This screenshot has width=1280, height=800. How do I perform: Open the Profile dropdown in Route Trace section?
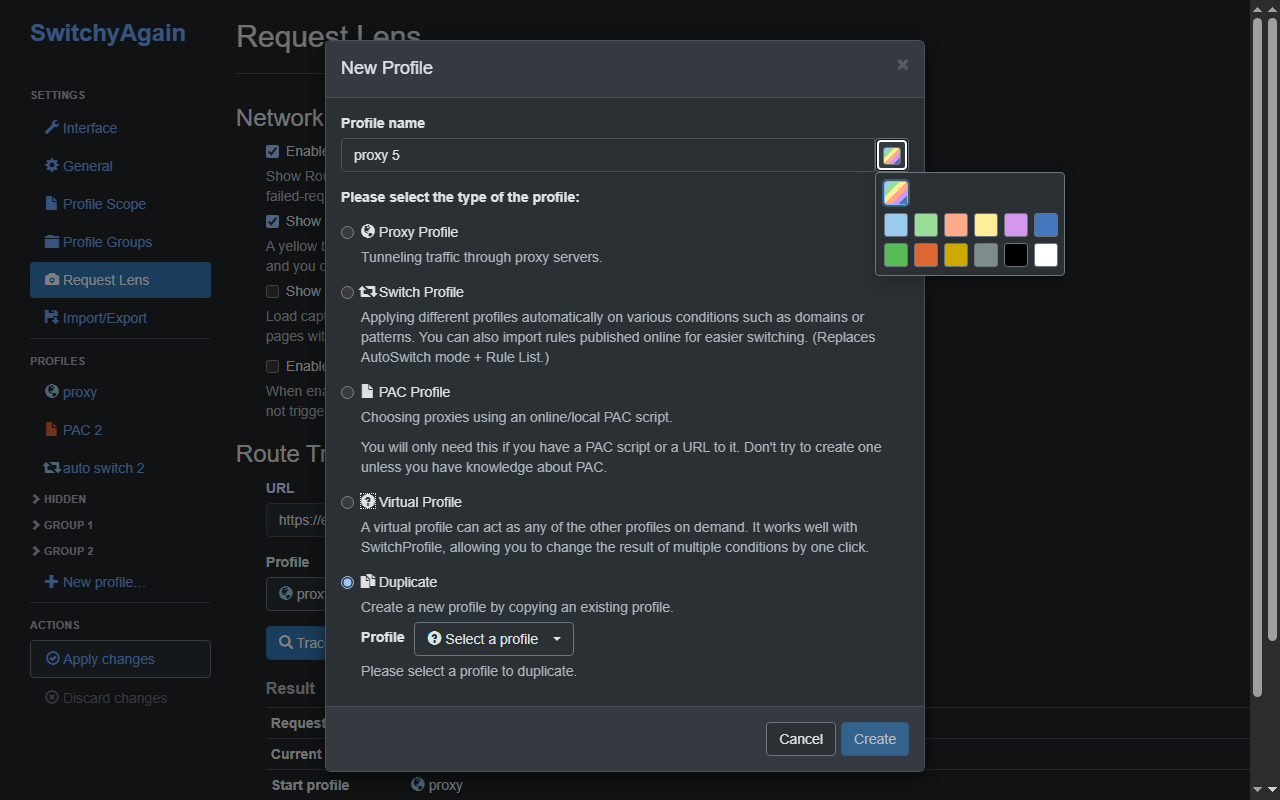tap(296, 594)
